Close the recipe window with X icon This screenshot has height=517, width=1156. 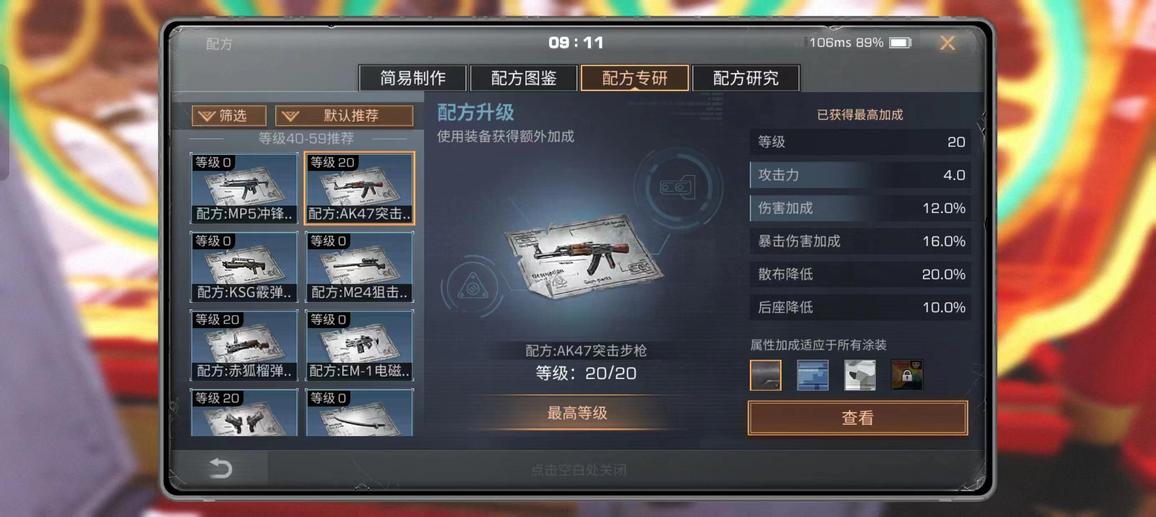(947, 44)
